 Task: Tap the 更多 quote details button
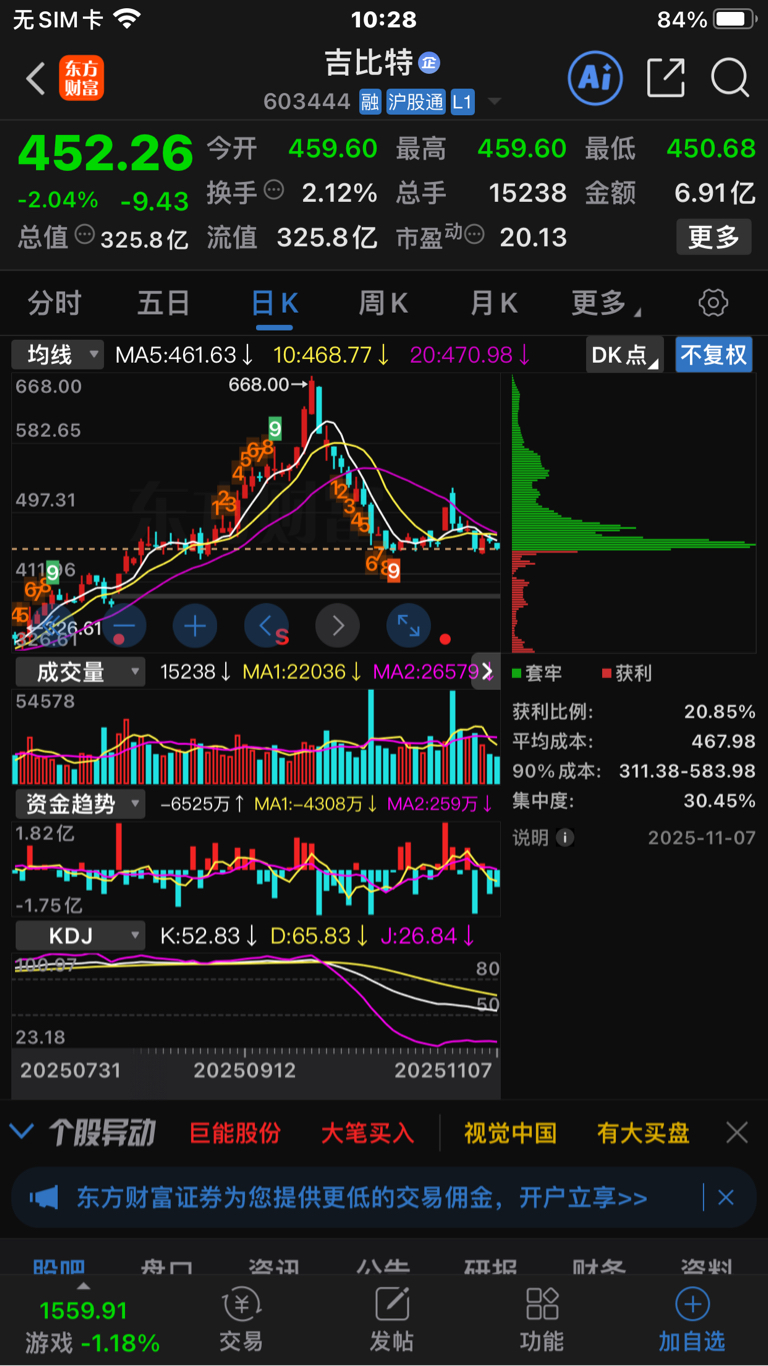(714, 237)
